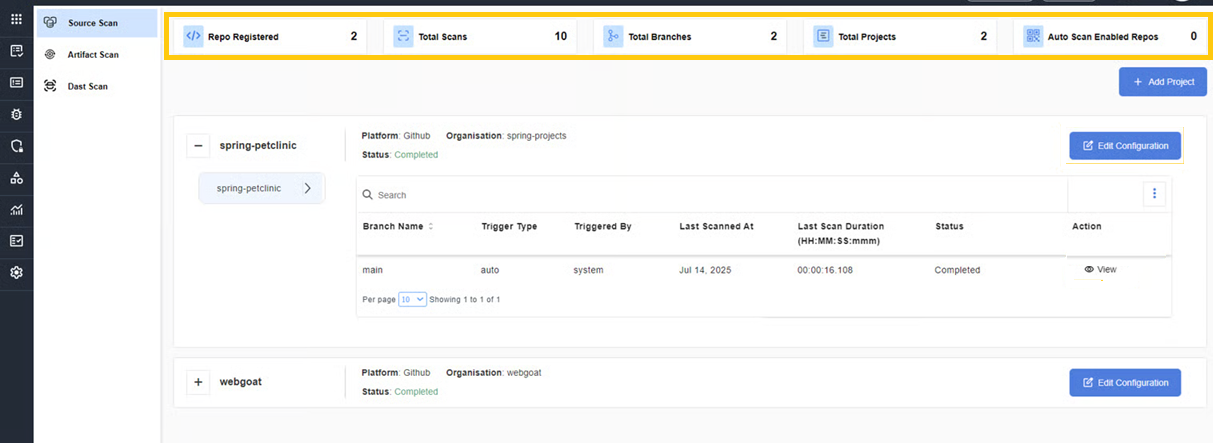Expand the webgoat project
The image size is (1213, 443).
tap(198, 382)
